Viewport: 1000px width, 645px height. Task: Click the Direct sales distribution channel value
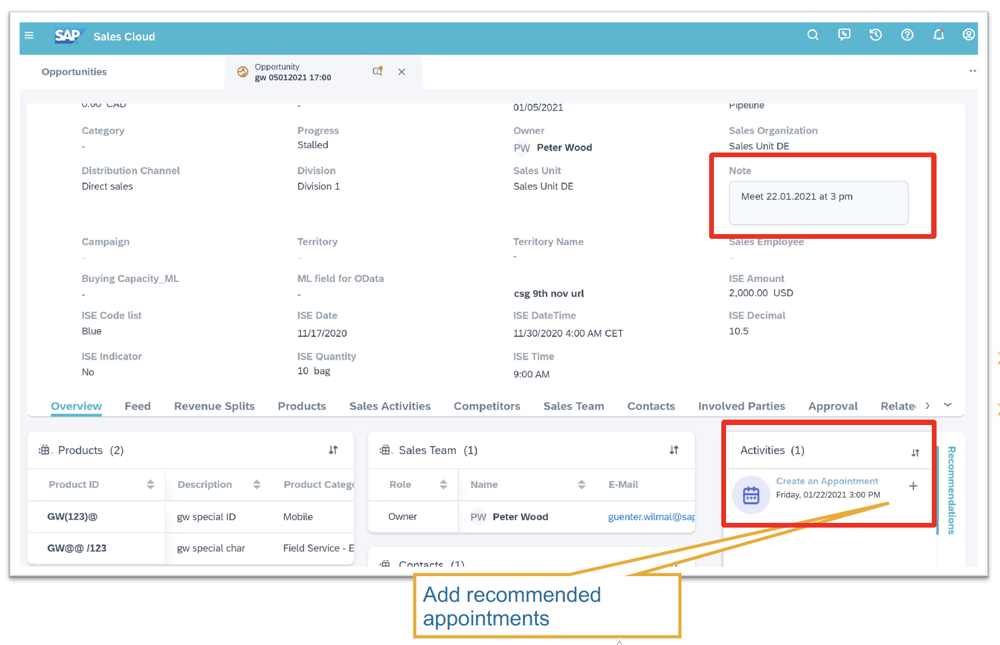pyautogui.click(x=107, y=186)
